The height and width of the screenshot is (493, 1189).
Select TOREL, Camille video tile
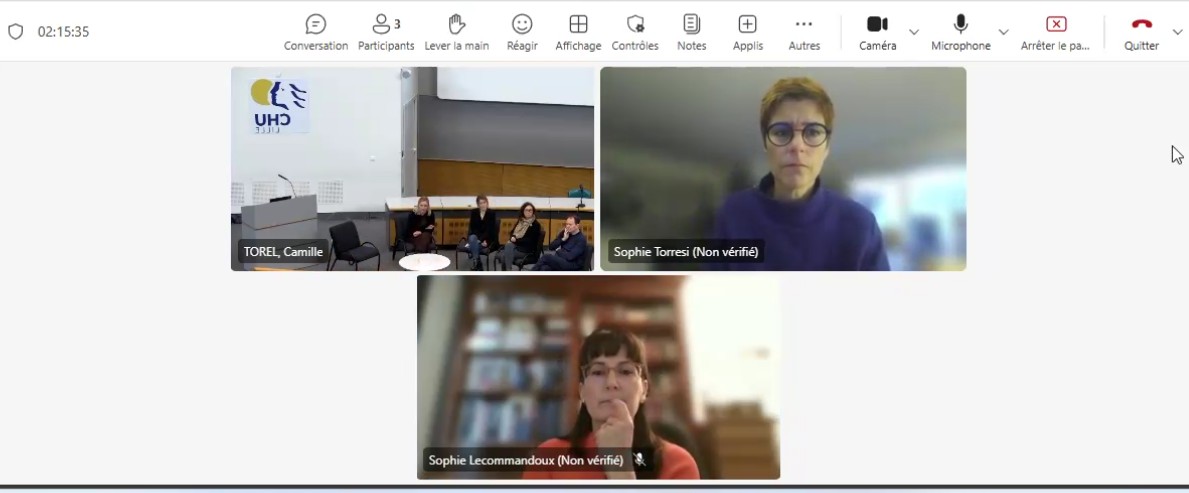(x=412, y=168)
